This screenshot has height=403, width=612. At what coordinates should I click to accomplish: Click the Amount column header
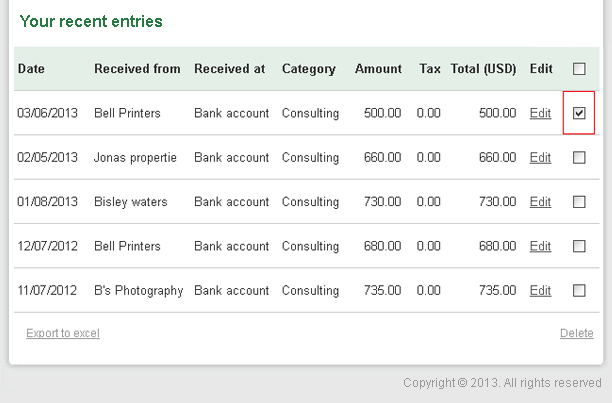point(378,69)
